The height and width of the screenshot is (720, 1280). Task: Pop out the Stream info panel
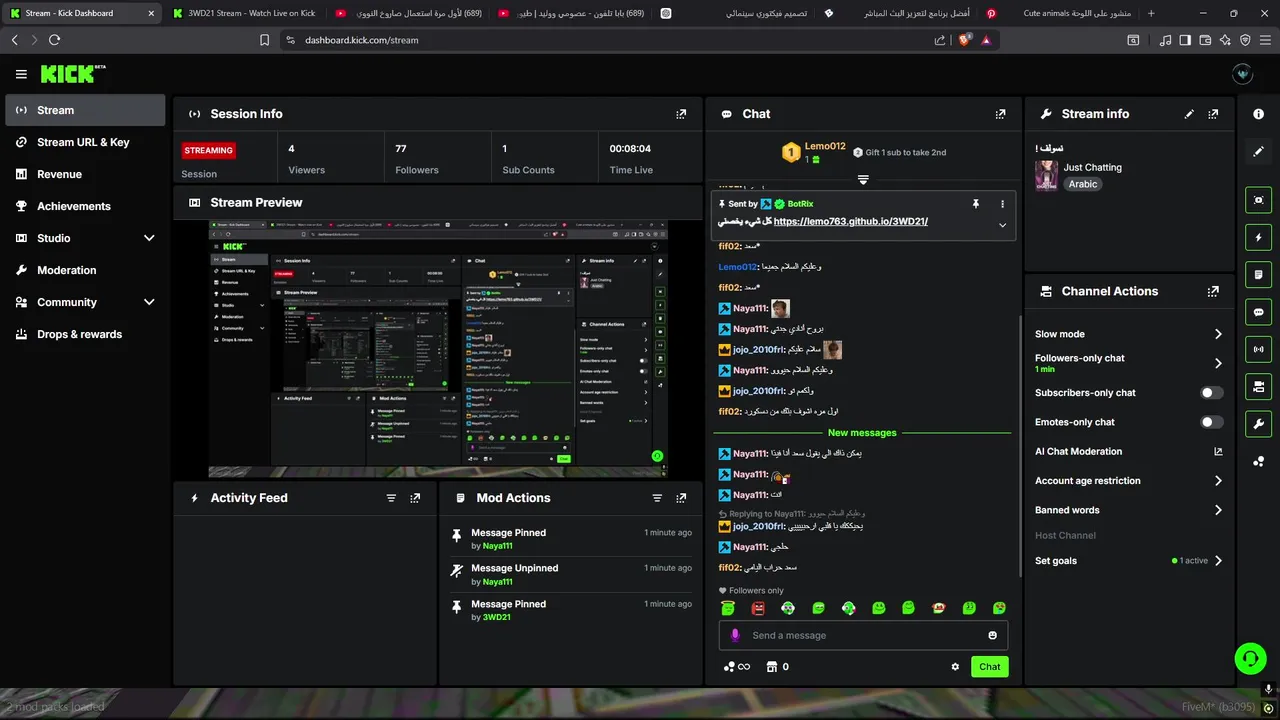[x=1213, y=114]
